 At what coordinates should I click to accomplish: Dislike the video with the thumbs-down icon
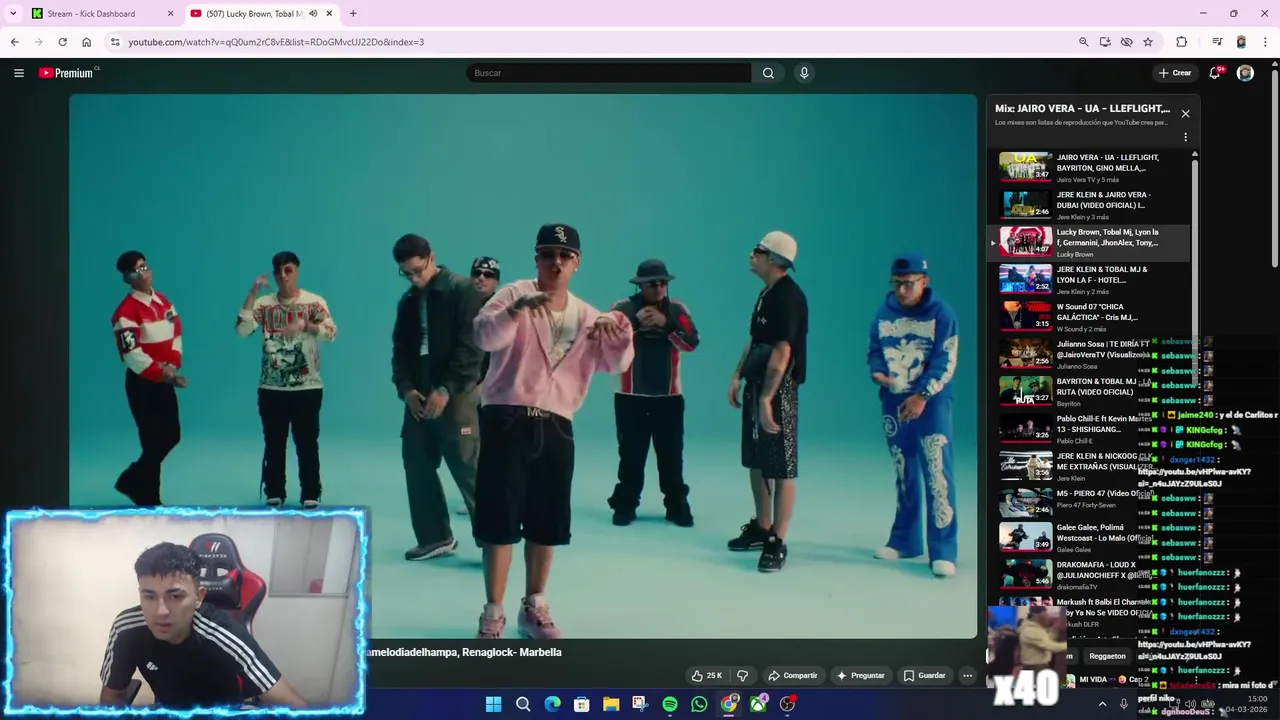coord(742,676)
